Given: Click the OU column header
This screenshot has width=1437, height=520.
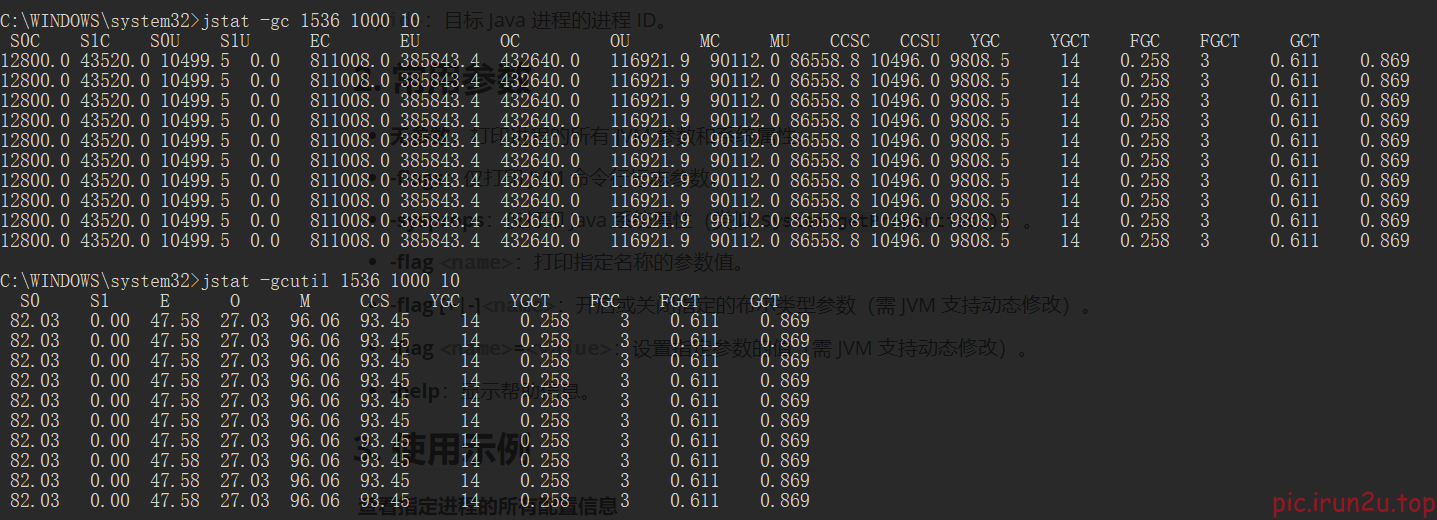Looking at the screenshot, I should (x=620, y=41).
